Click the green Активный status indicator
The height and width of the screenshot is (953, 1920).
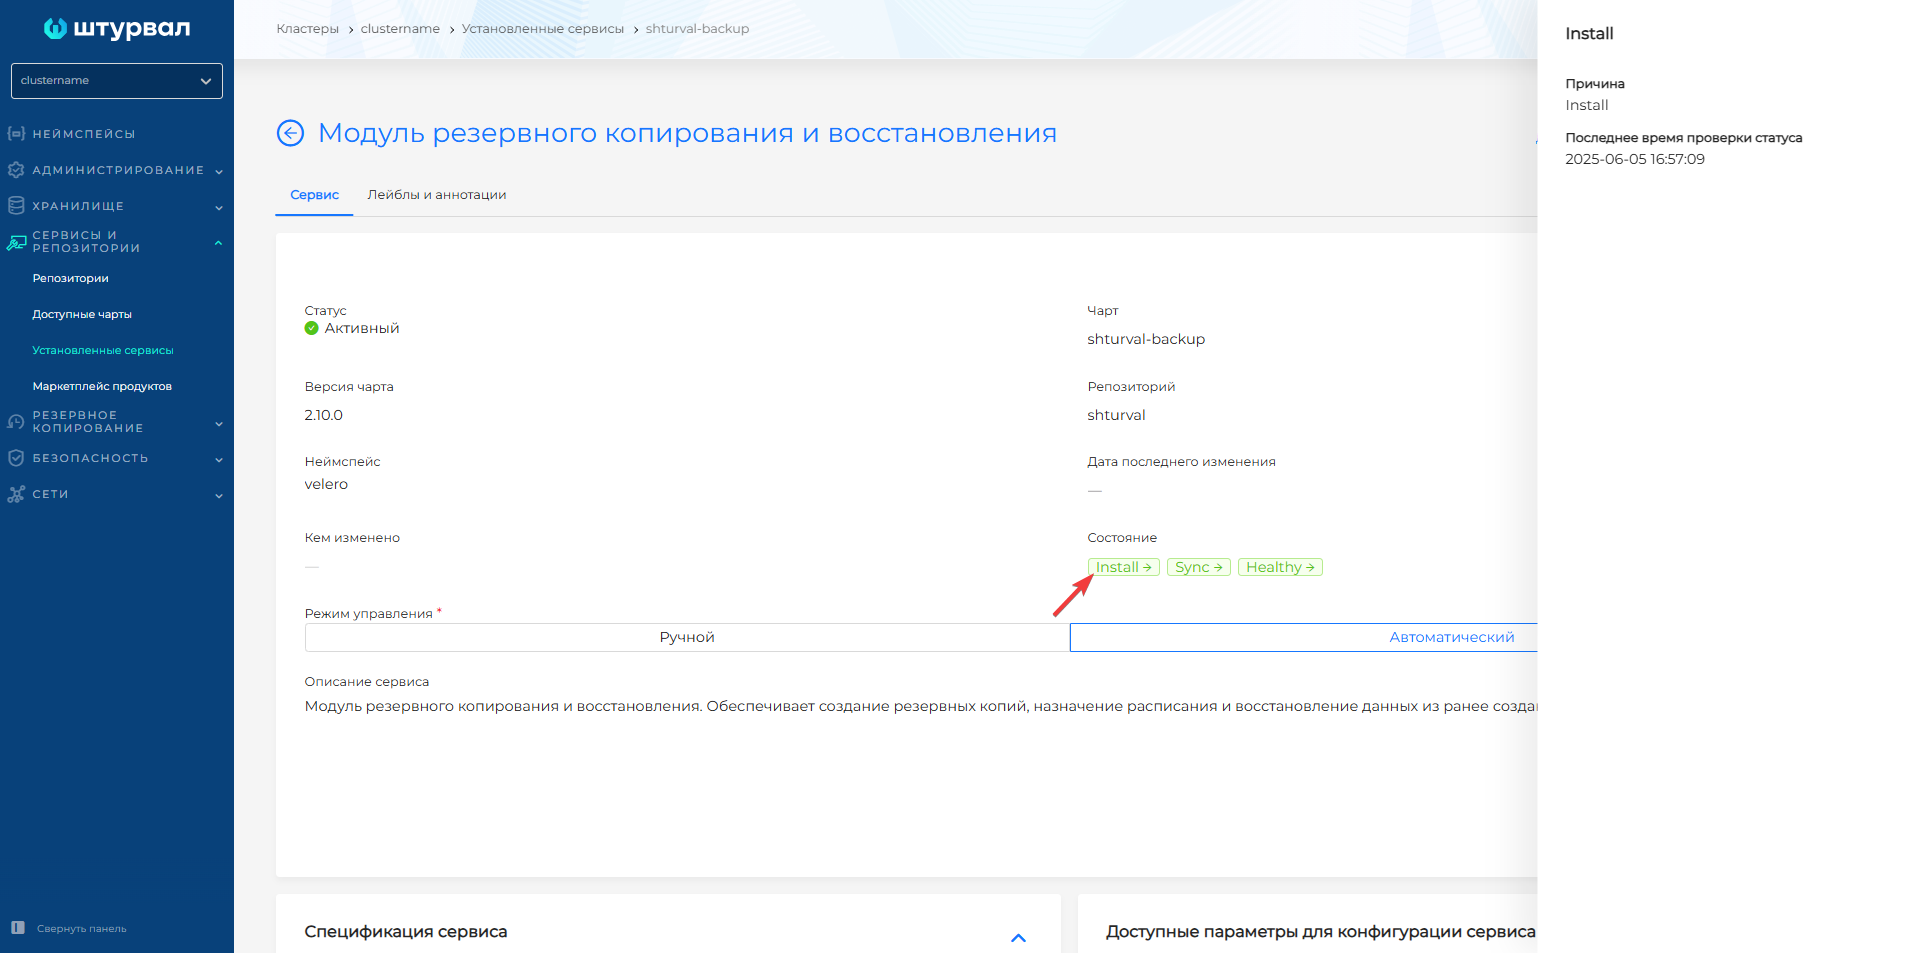311,328
